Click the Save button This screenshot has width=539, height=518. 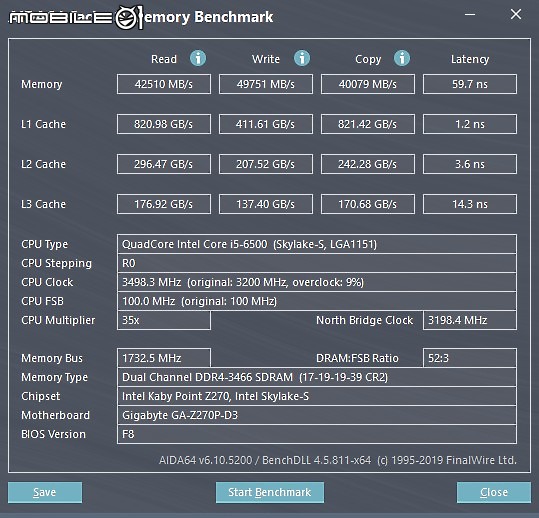(45, 492)
